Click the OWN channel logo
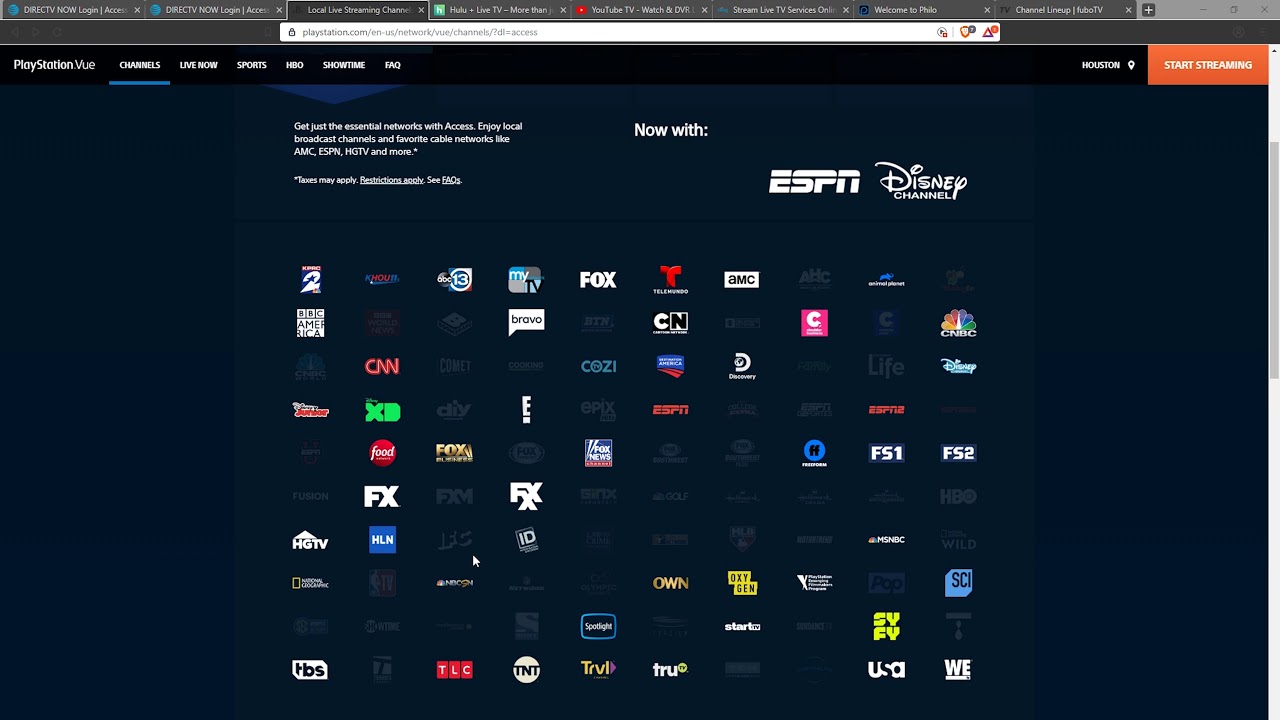The image size is (1280, 720). (x=670, y=583)
